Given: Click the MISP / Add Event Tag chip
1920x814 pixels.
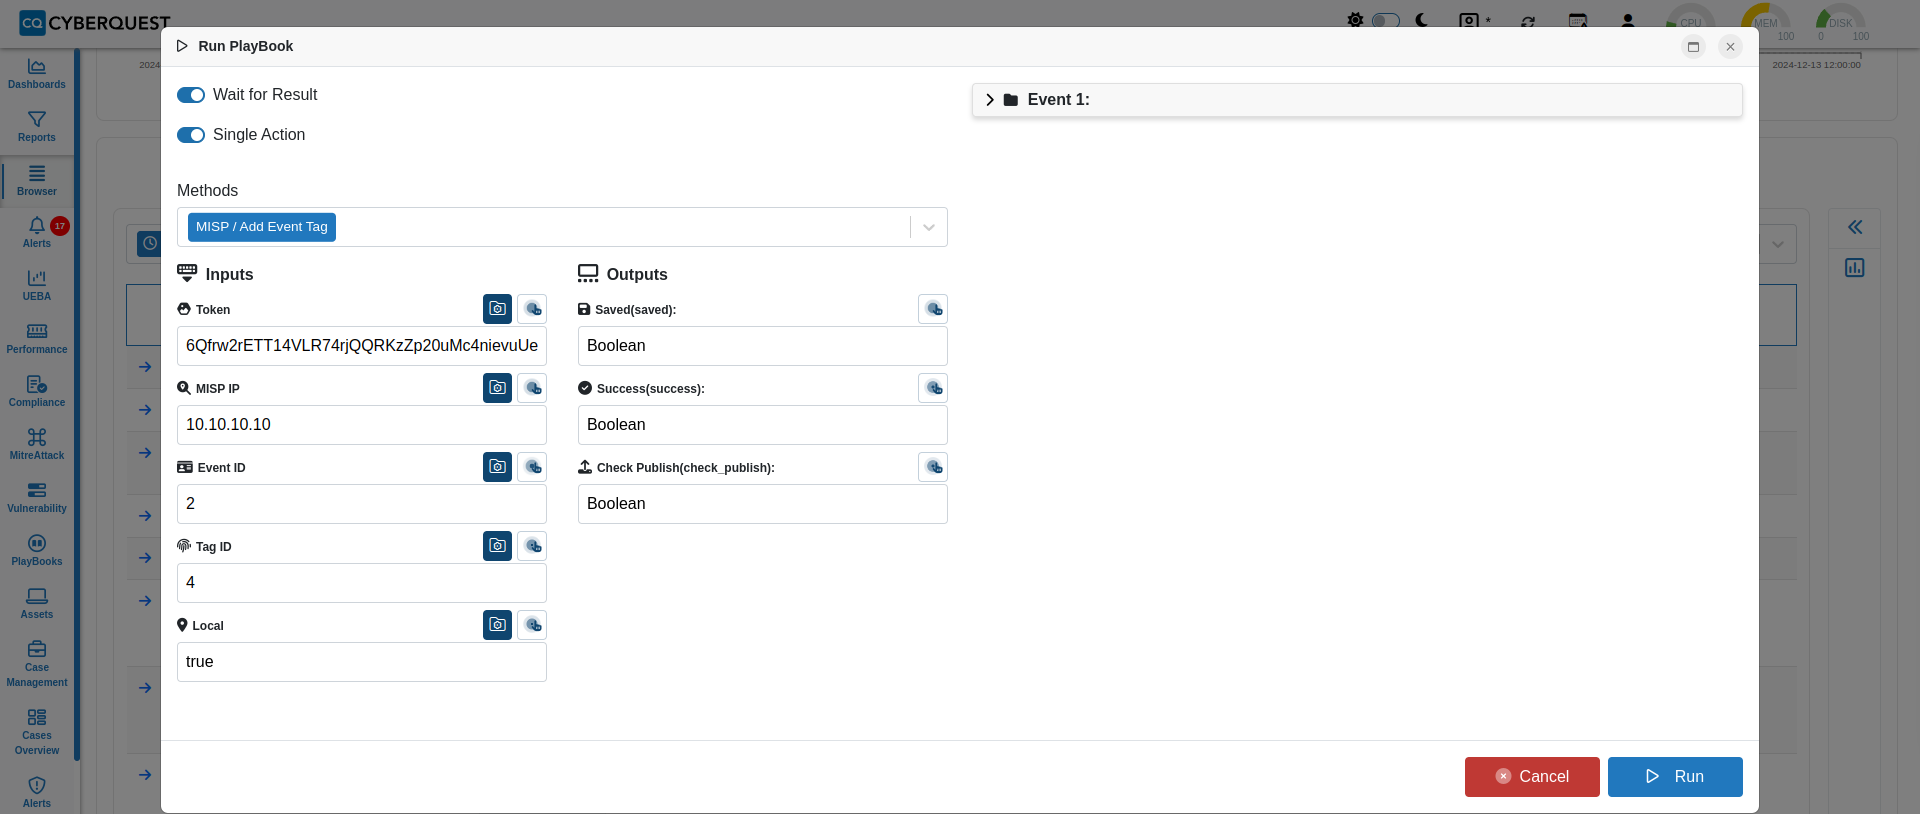Looking at the screenshot, I should click(x=262, y=227).
